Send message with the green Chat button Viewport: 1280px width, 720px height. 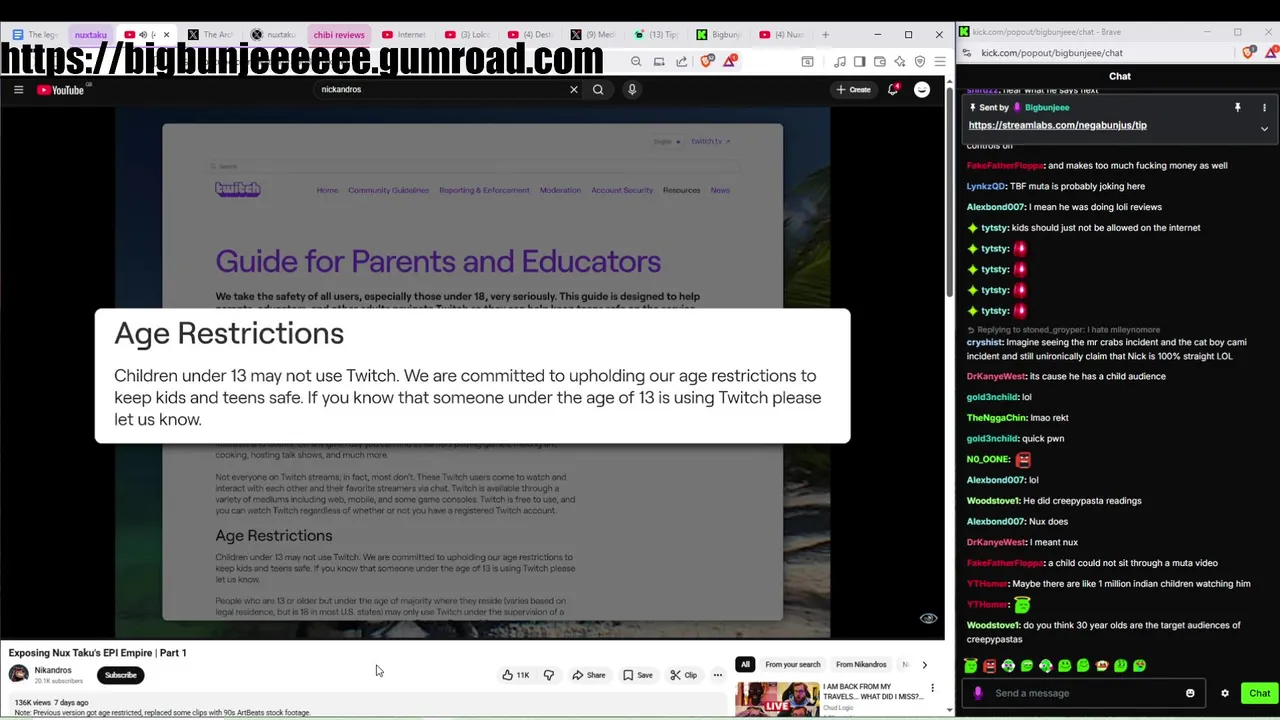1259,693
